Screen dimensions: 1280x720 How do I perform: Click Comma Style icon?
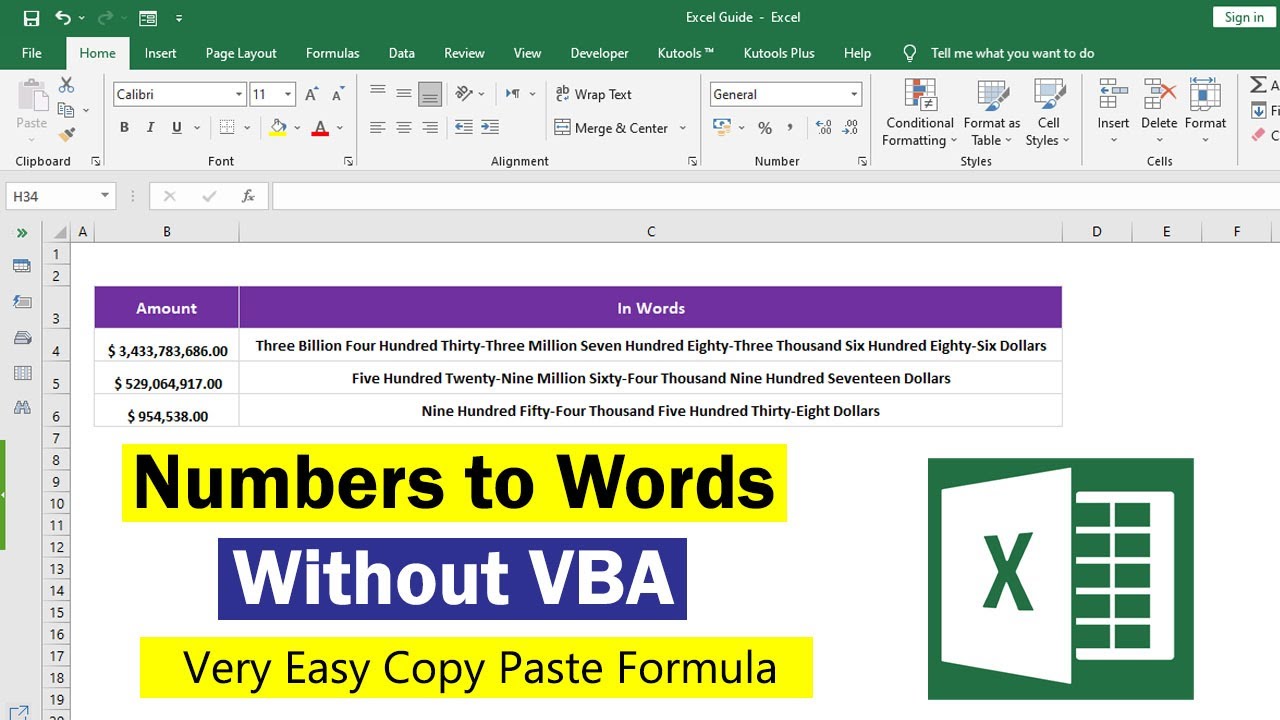(x=791, y=127)
